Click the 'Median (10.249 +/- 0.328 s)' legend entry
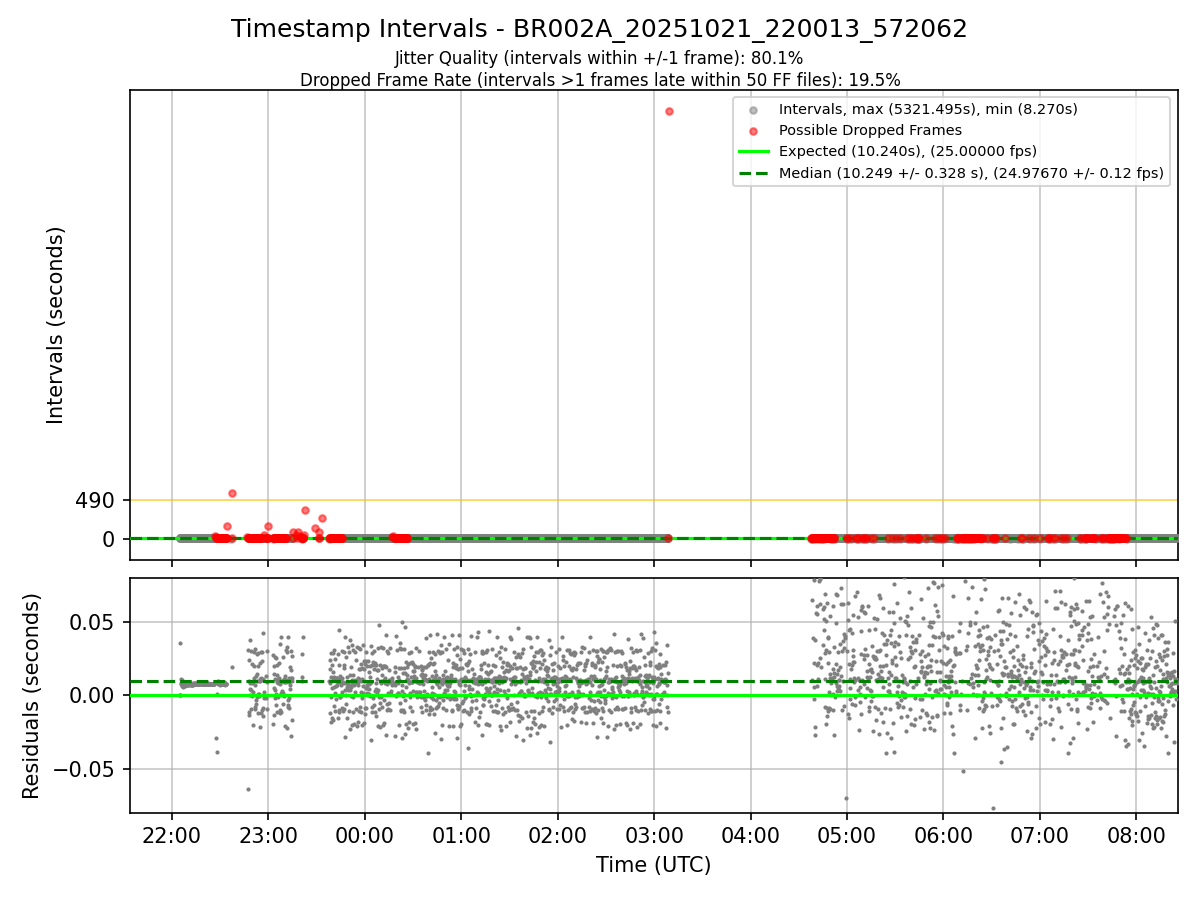The height and width of the screenshot is (900, 1200). click(x=971, y=173)
